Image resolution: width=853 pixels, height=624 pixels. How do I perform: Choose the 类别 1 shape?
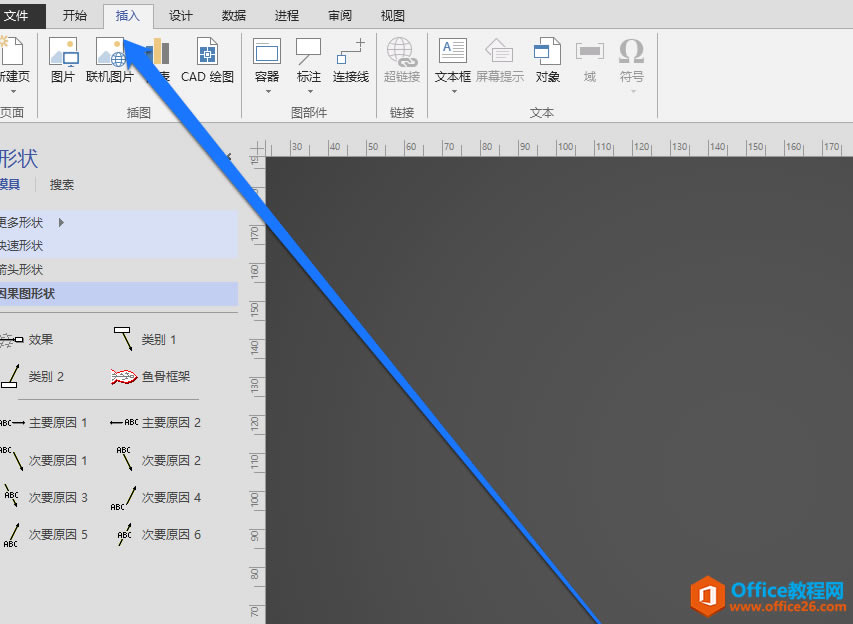[x=145, y=340]
